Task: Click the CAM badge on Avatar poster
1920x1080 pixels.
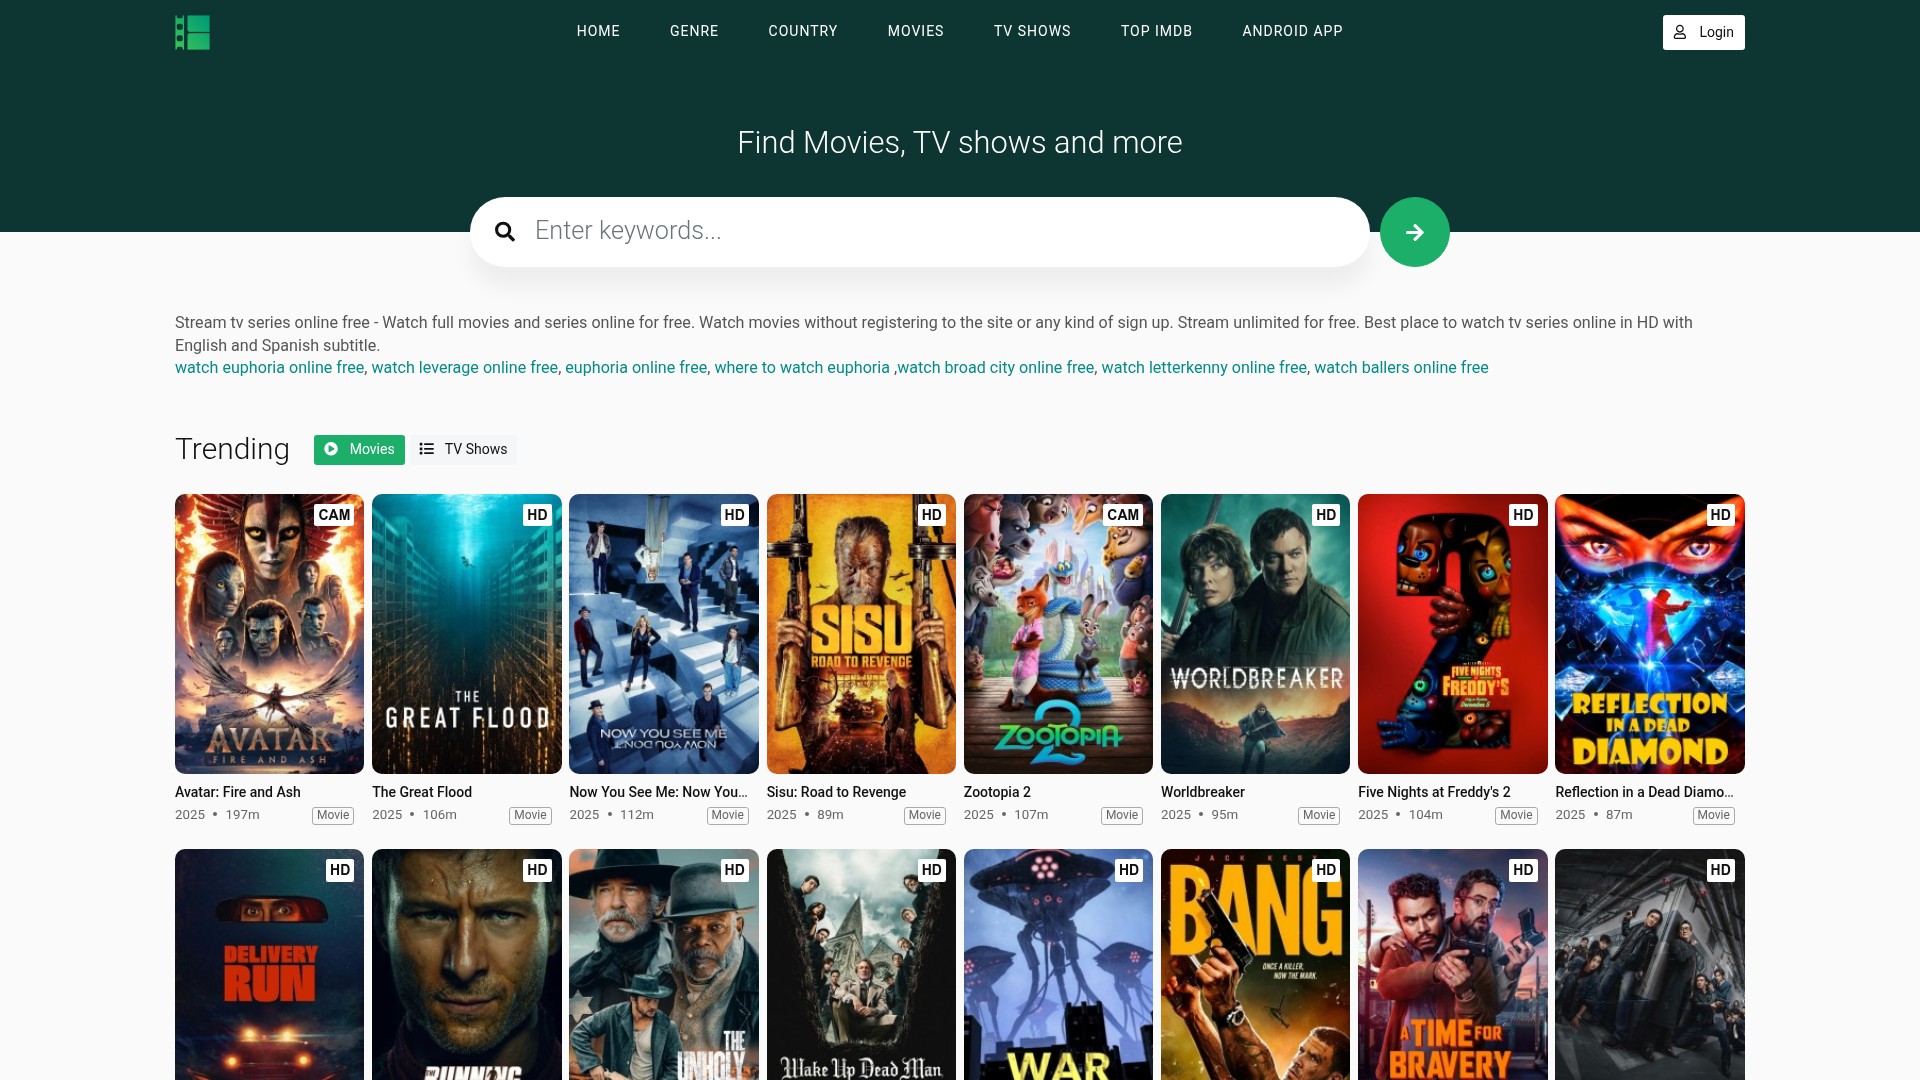Action: click(x=334, y=515)
